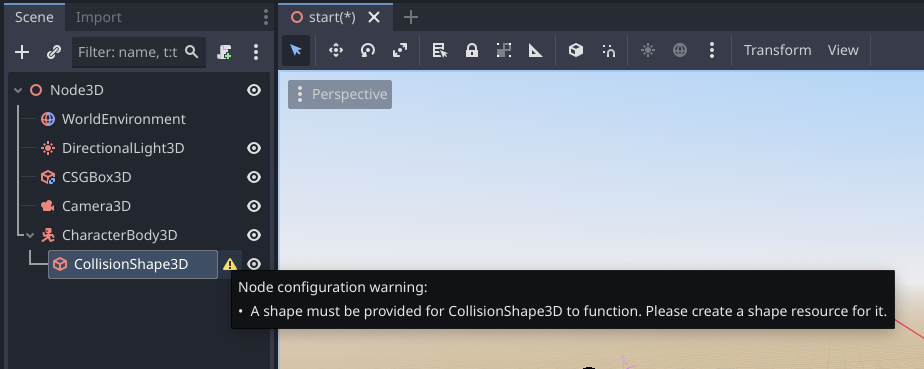Viewport: 924px width, 369px height.
Task: Toggle visibility of CSGBox3D
Action: coord(254,177)
